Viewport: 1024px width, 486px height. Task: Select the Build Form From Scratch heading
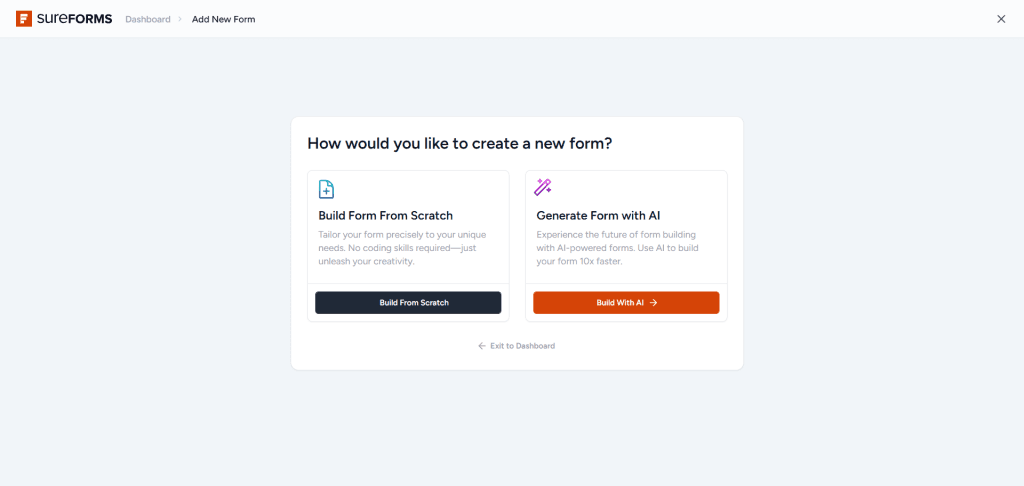click(385, 215)
